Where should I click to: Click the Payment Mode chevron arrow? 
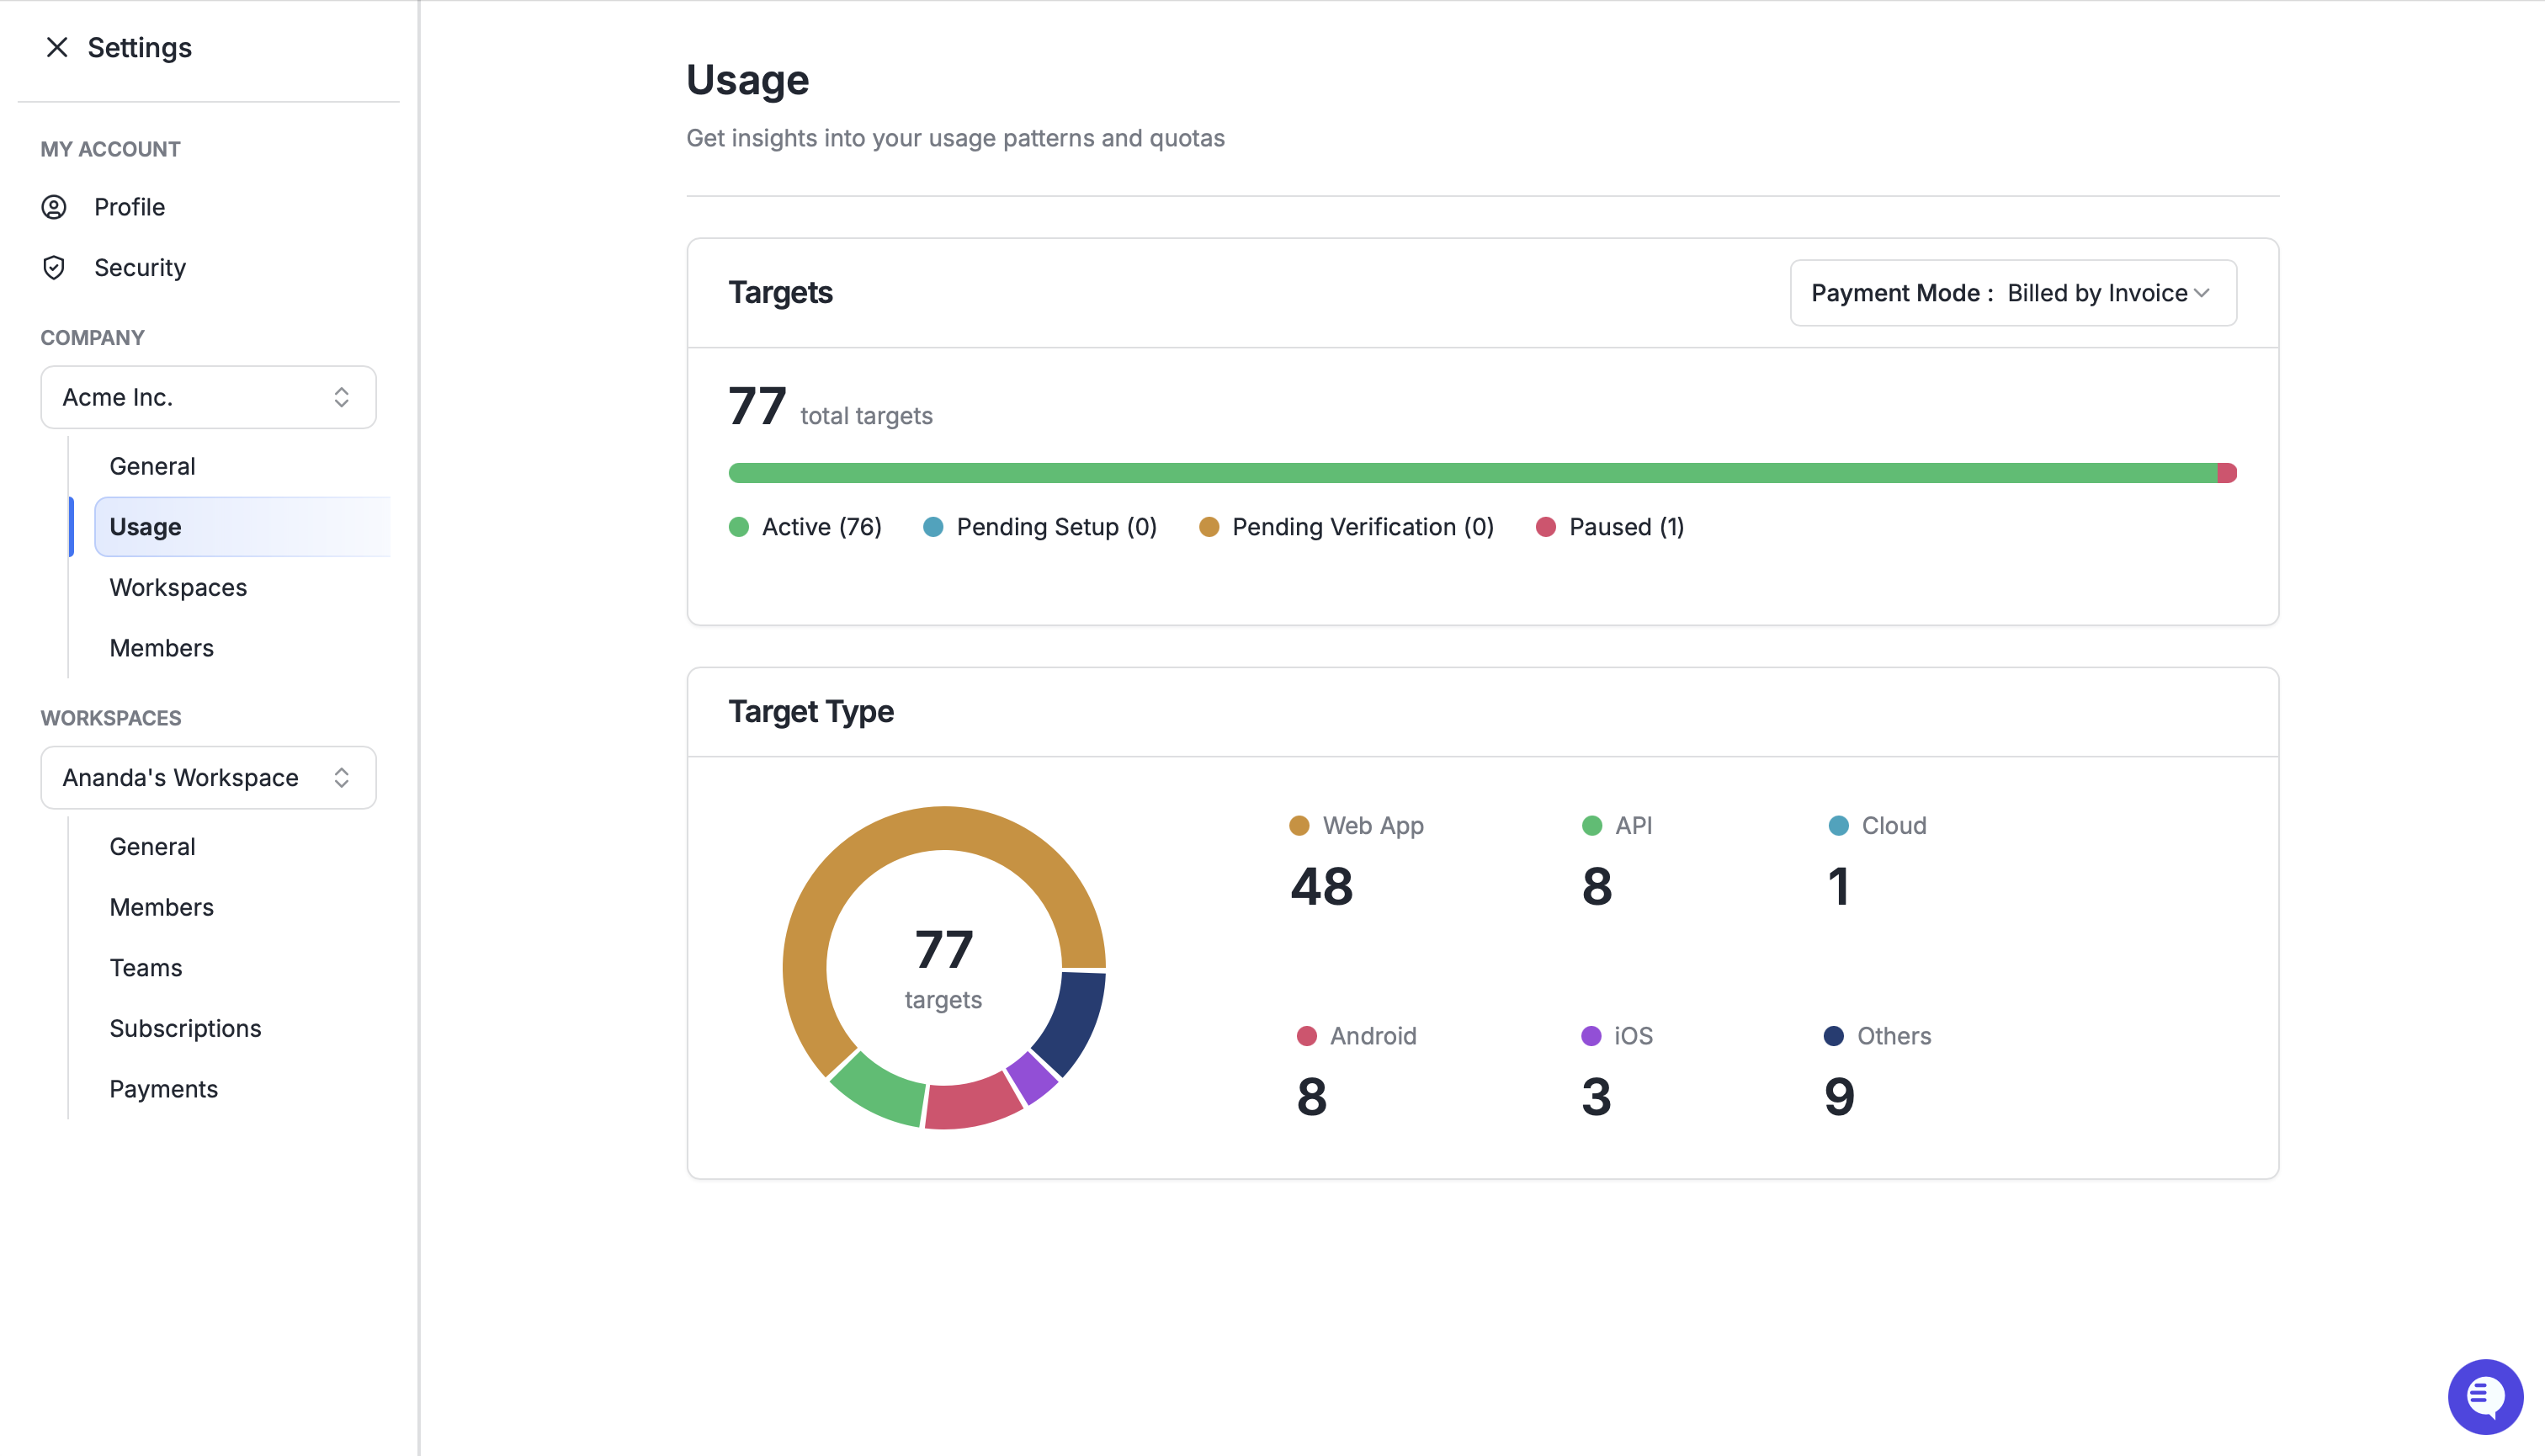pyautogui.click(x=2201, y=293)
